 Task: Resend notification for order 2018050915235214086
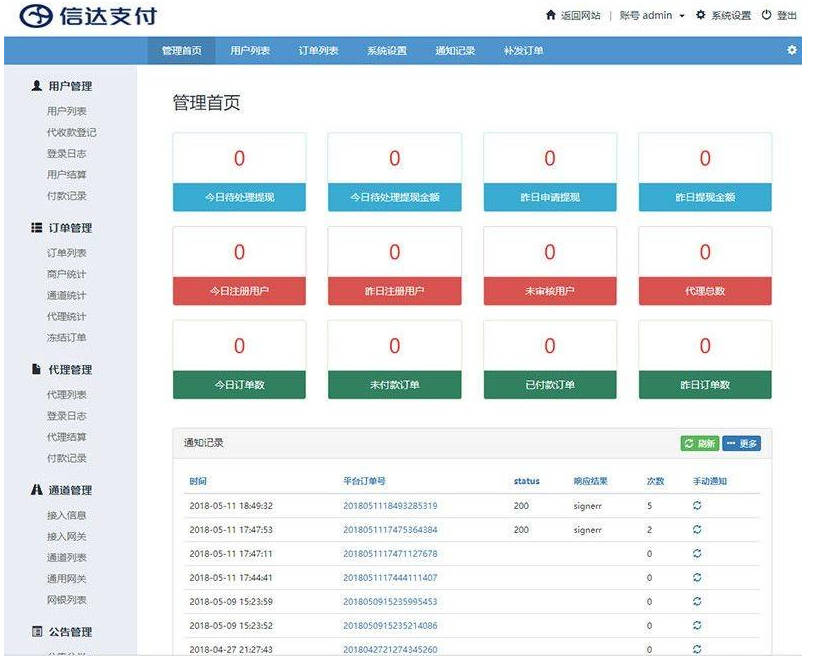[x=697, y=625]
